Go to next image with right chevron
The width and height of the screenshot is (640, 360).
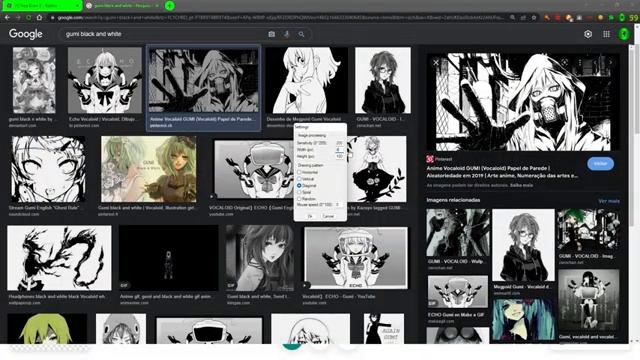click(611, 62)
